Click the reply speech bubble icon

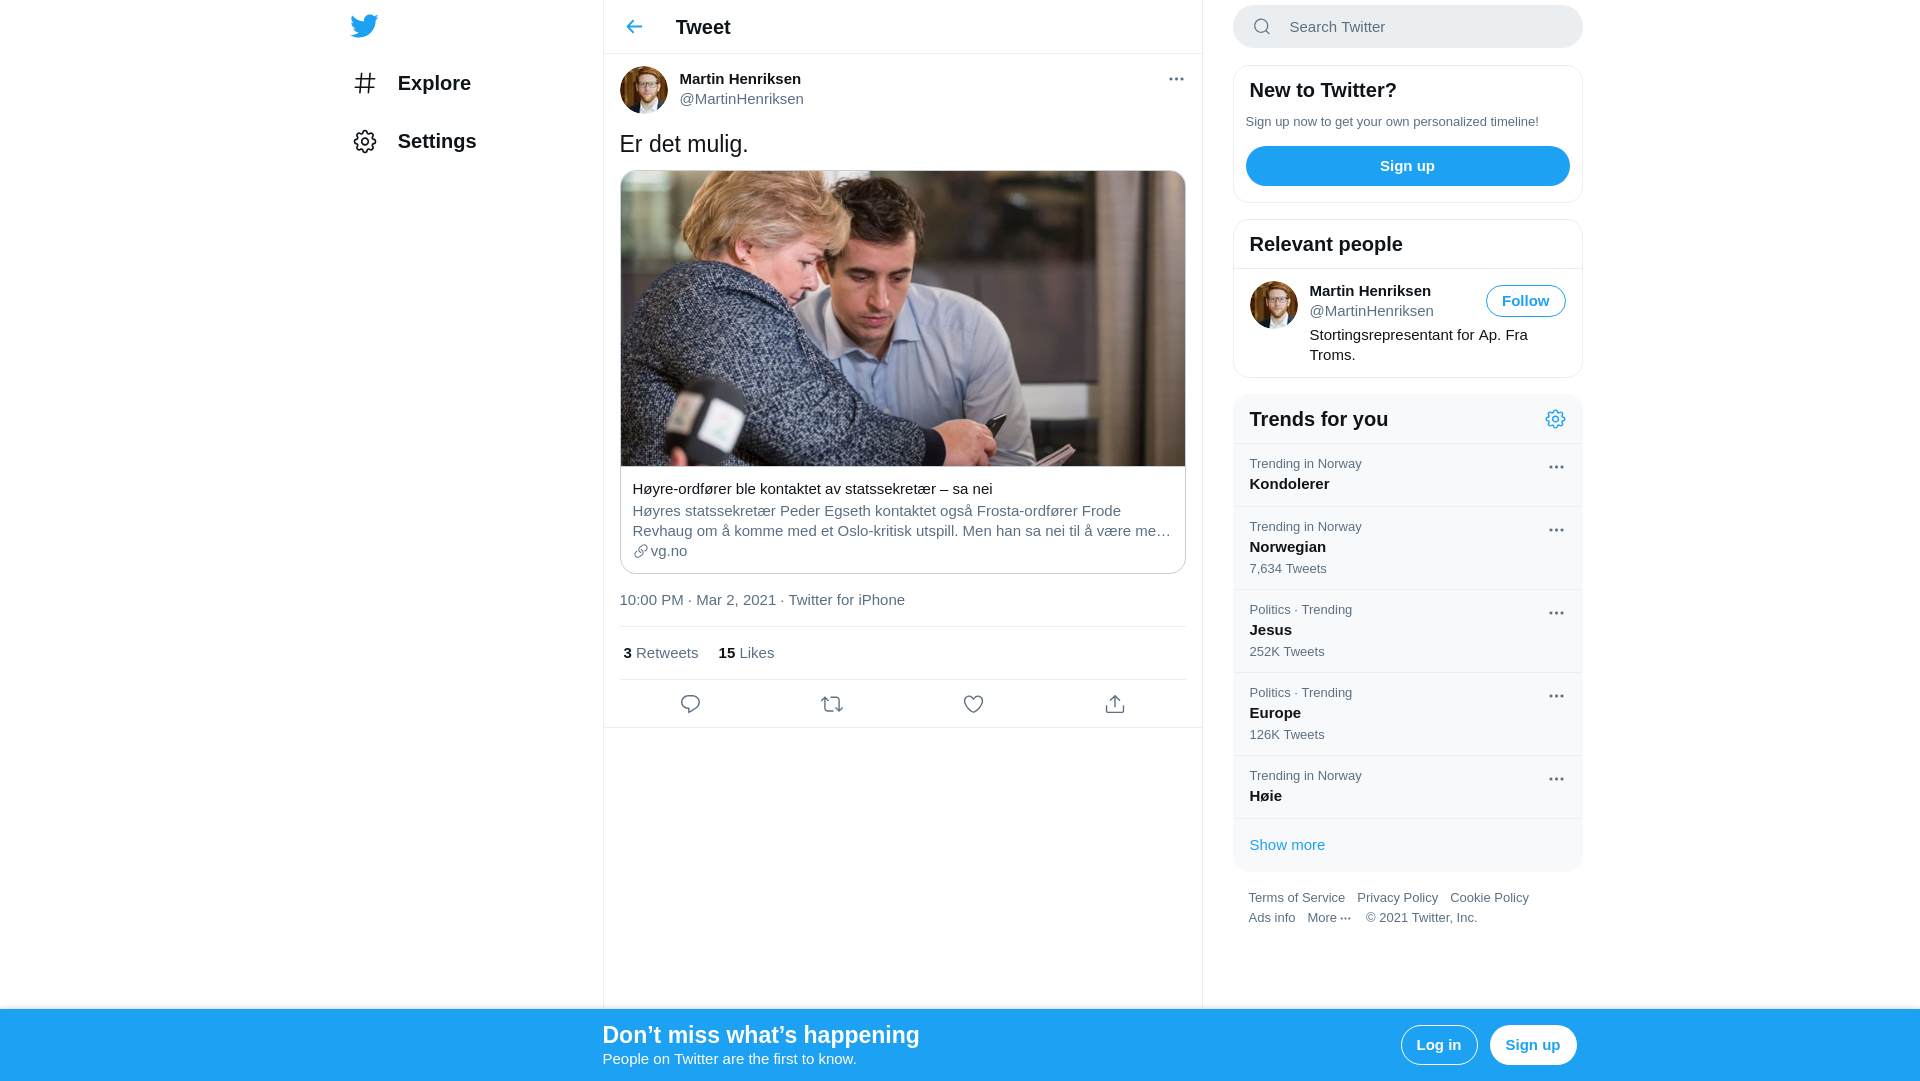tap(690, 704)
